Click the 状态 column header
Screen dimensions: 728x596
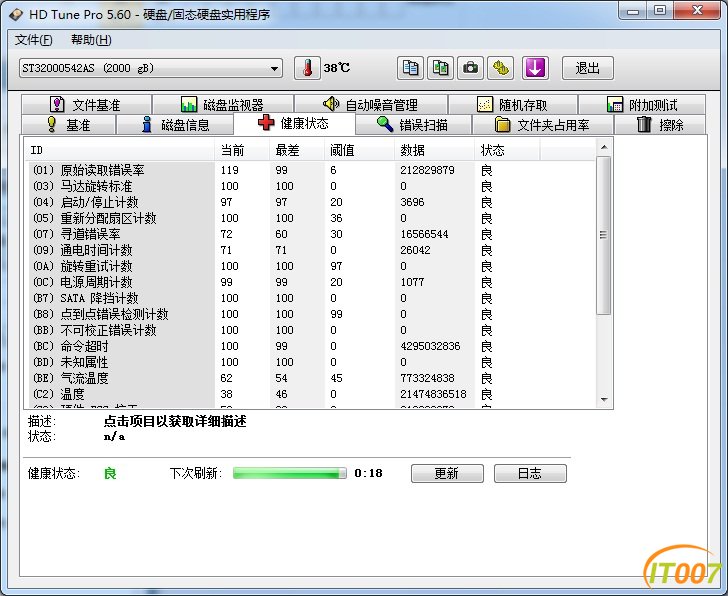tap(507, 150)
